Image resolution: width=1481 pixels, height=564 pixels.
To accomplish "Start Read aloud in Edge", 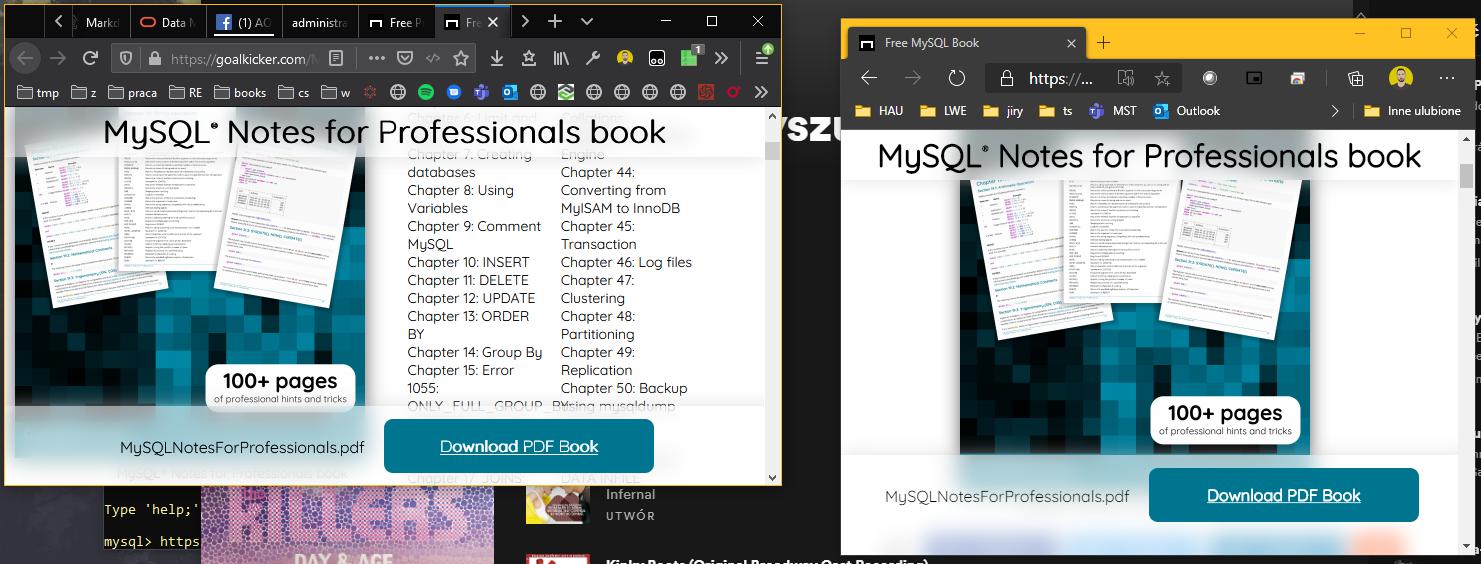I will tap(1126, 78).
